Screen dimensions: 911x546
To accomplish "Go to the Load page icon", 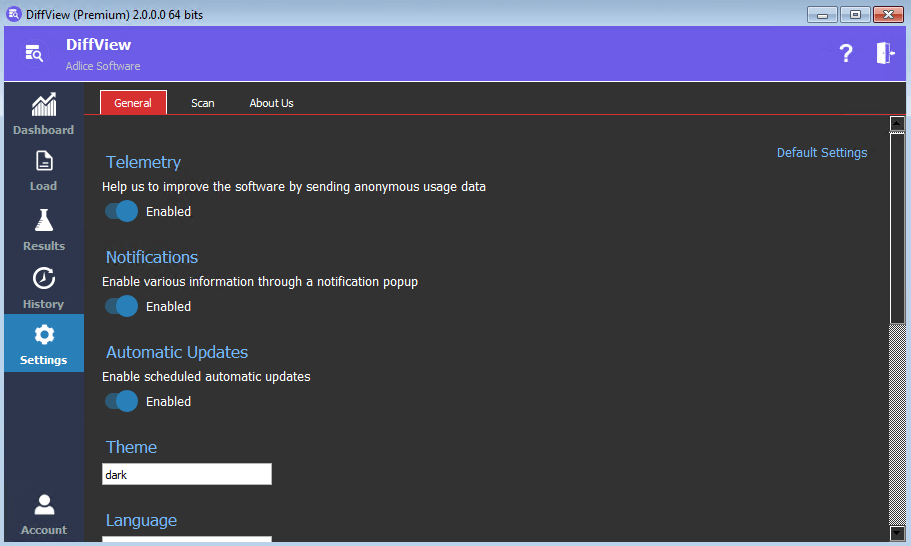I will click(44, 161).
